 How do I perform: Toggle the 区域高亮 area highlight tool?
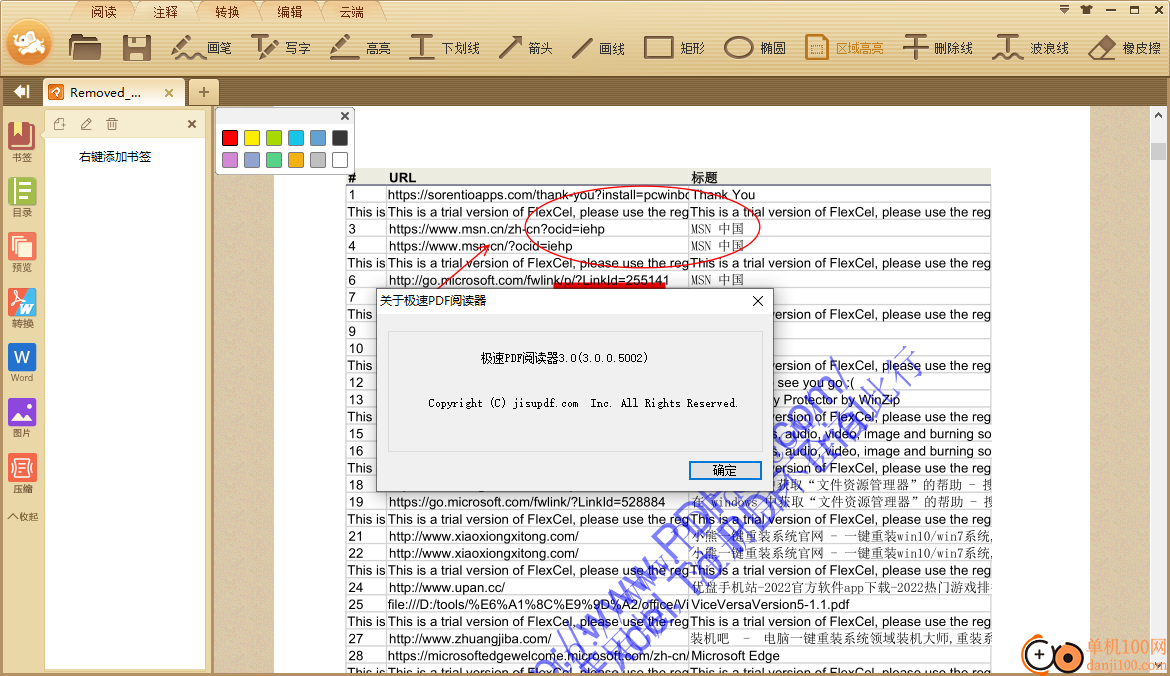pos(844,48)
